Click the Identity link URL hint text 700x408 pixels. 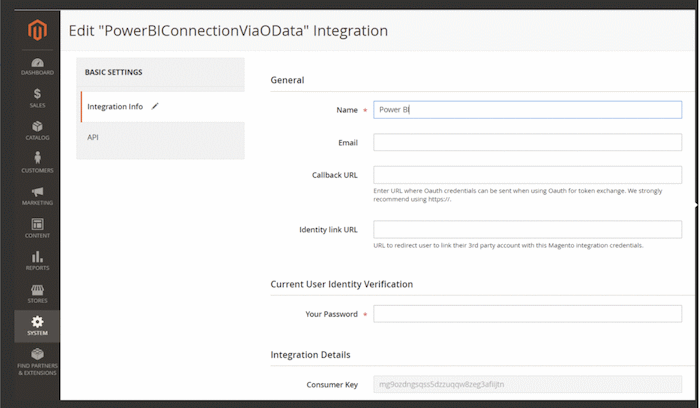pos(508,246)
